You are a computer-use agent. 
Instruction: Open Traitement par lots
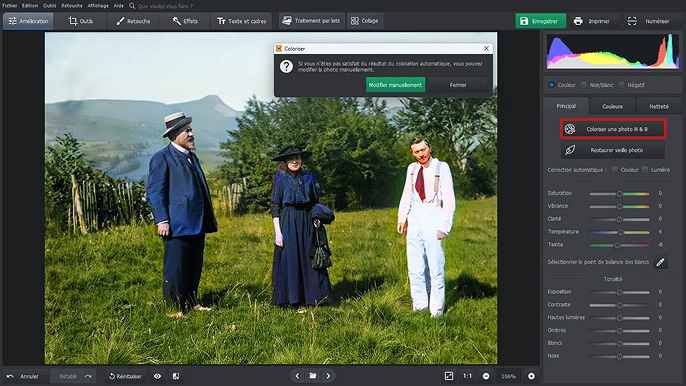[311, 21]
